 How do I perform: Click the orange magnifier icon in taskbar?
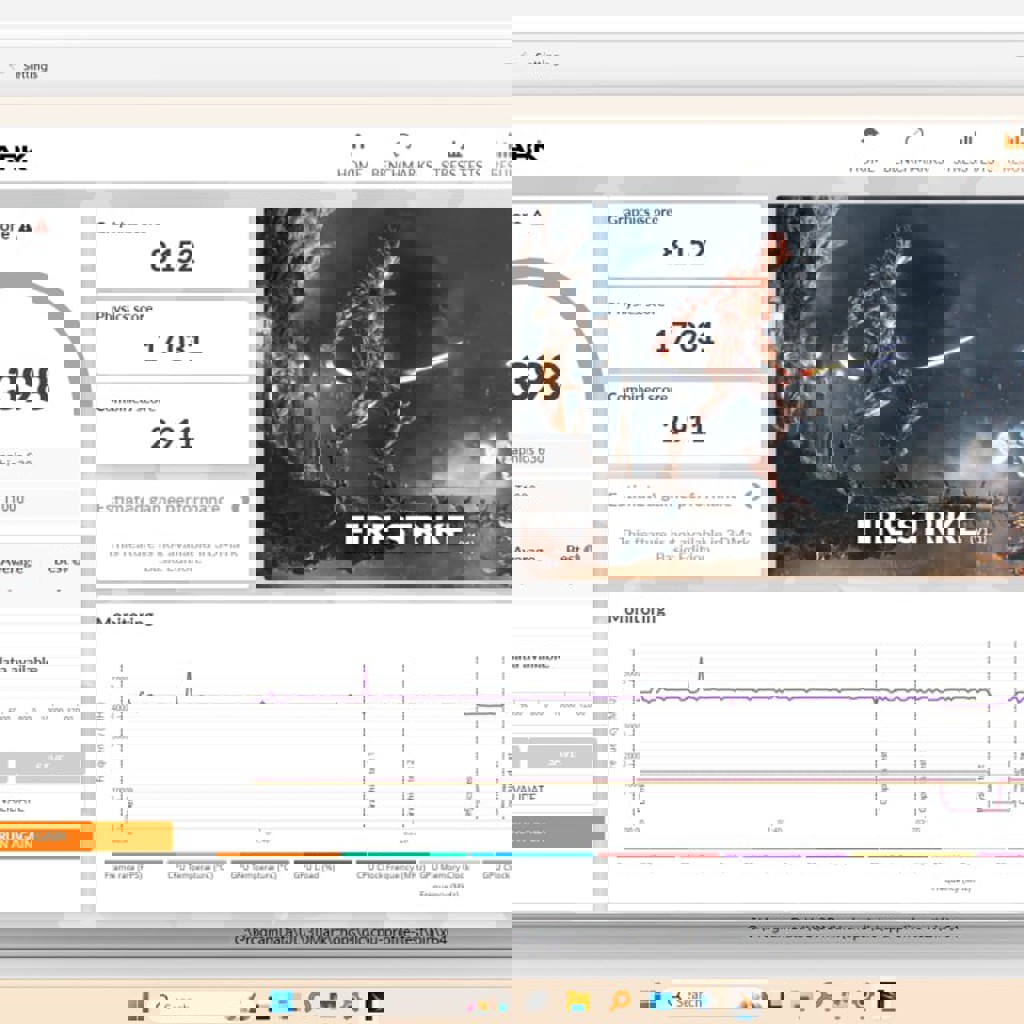click(x=619, y=1001)
